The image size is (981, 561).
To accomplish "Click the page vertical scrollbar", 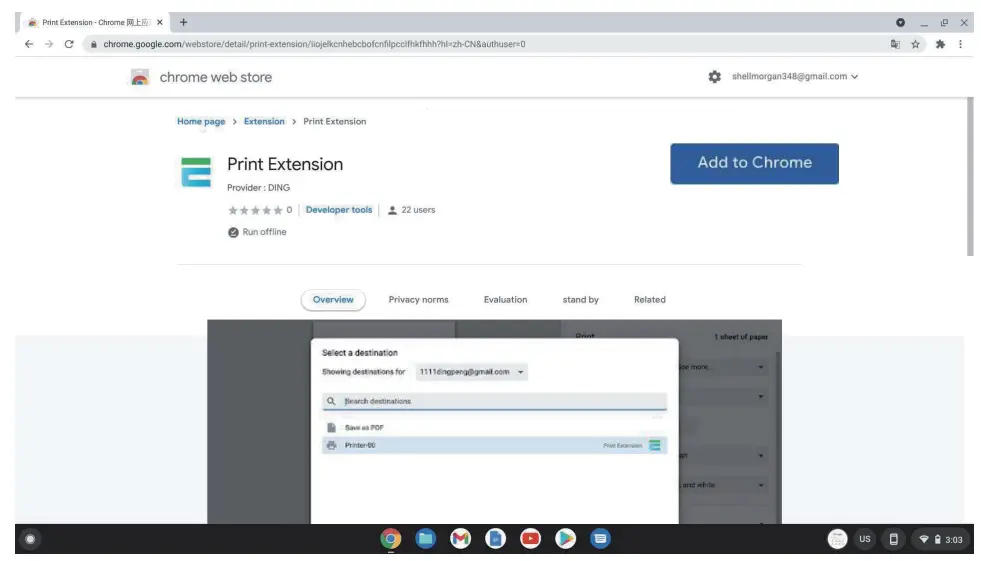I will tap(970, 176).
